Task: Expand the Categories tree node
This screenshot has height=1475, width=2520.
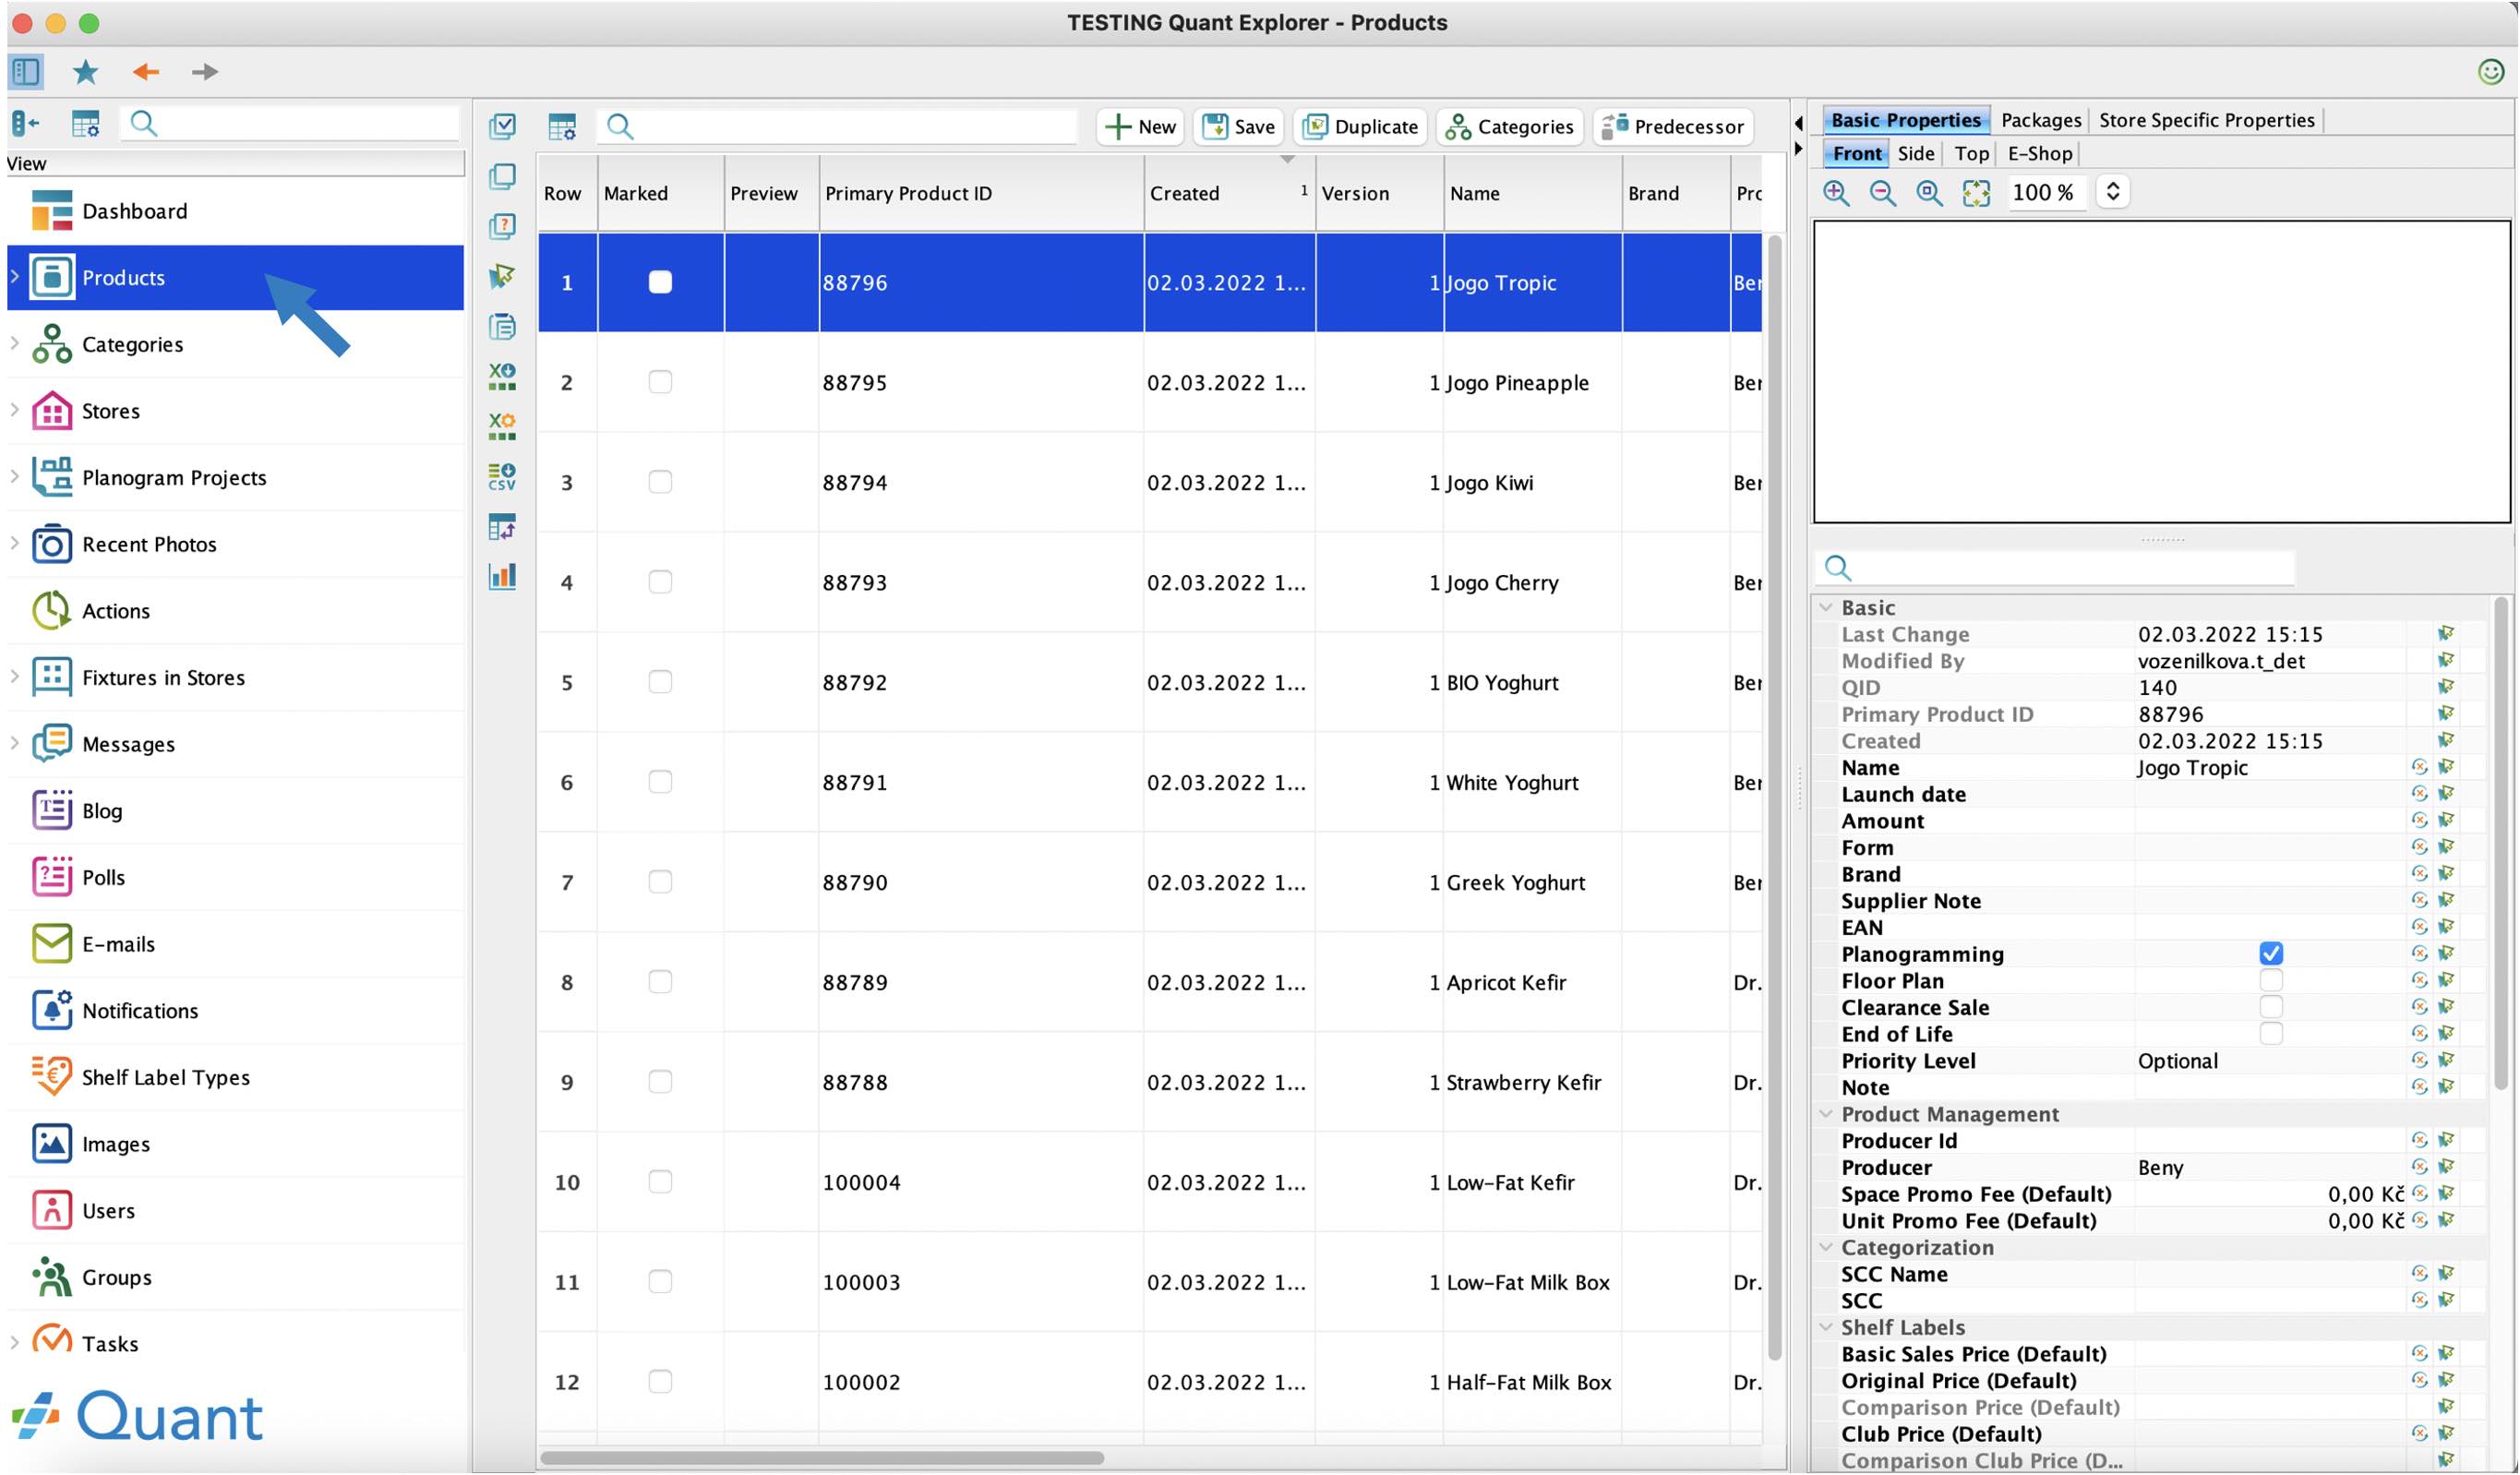Action: pyautogui.click(x=15, y=343)
